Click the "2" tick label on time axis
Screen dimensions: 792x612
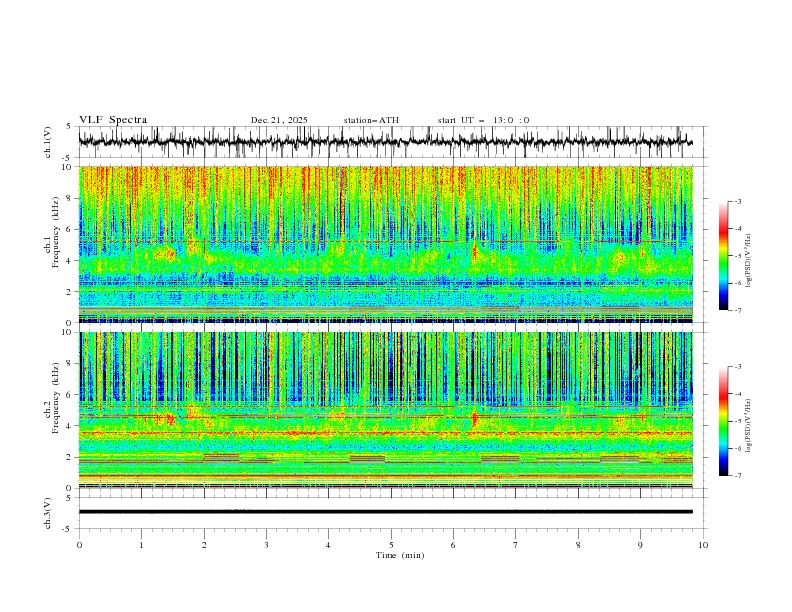click(204, 545)
